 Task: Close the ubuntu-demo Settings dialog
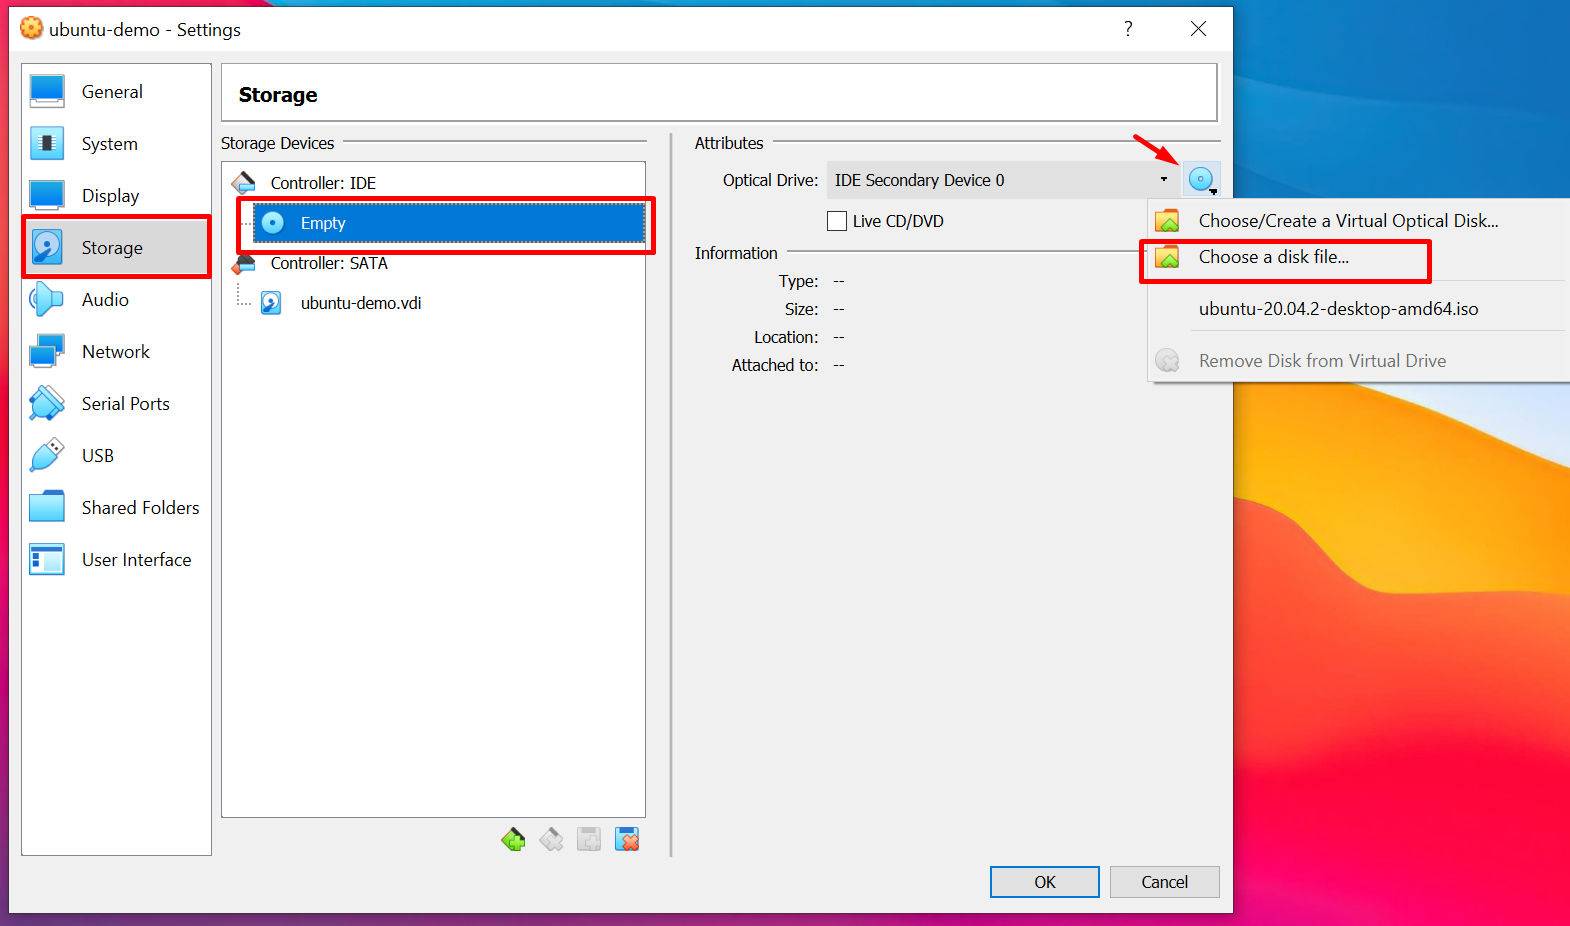pos(1198,29)
